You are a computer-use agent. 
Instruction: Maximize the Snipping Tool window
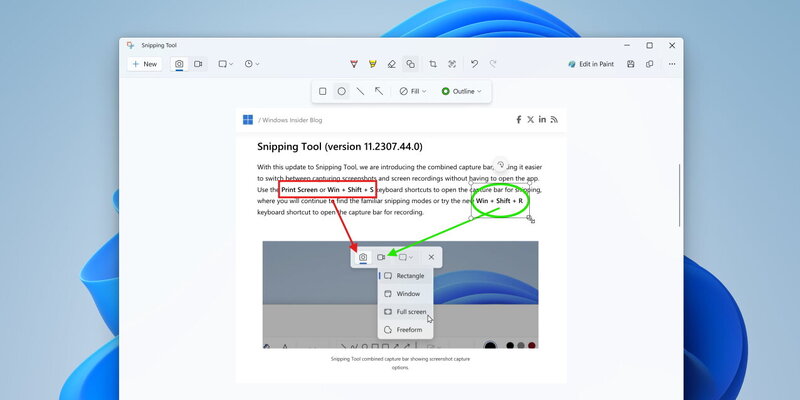coord(649,45)
